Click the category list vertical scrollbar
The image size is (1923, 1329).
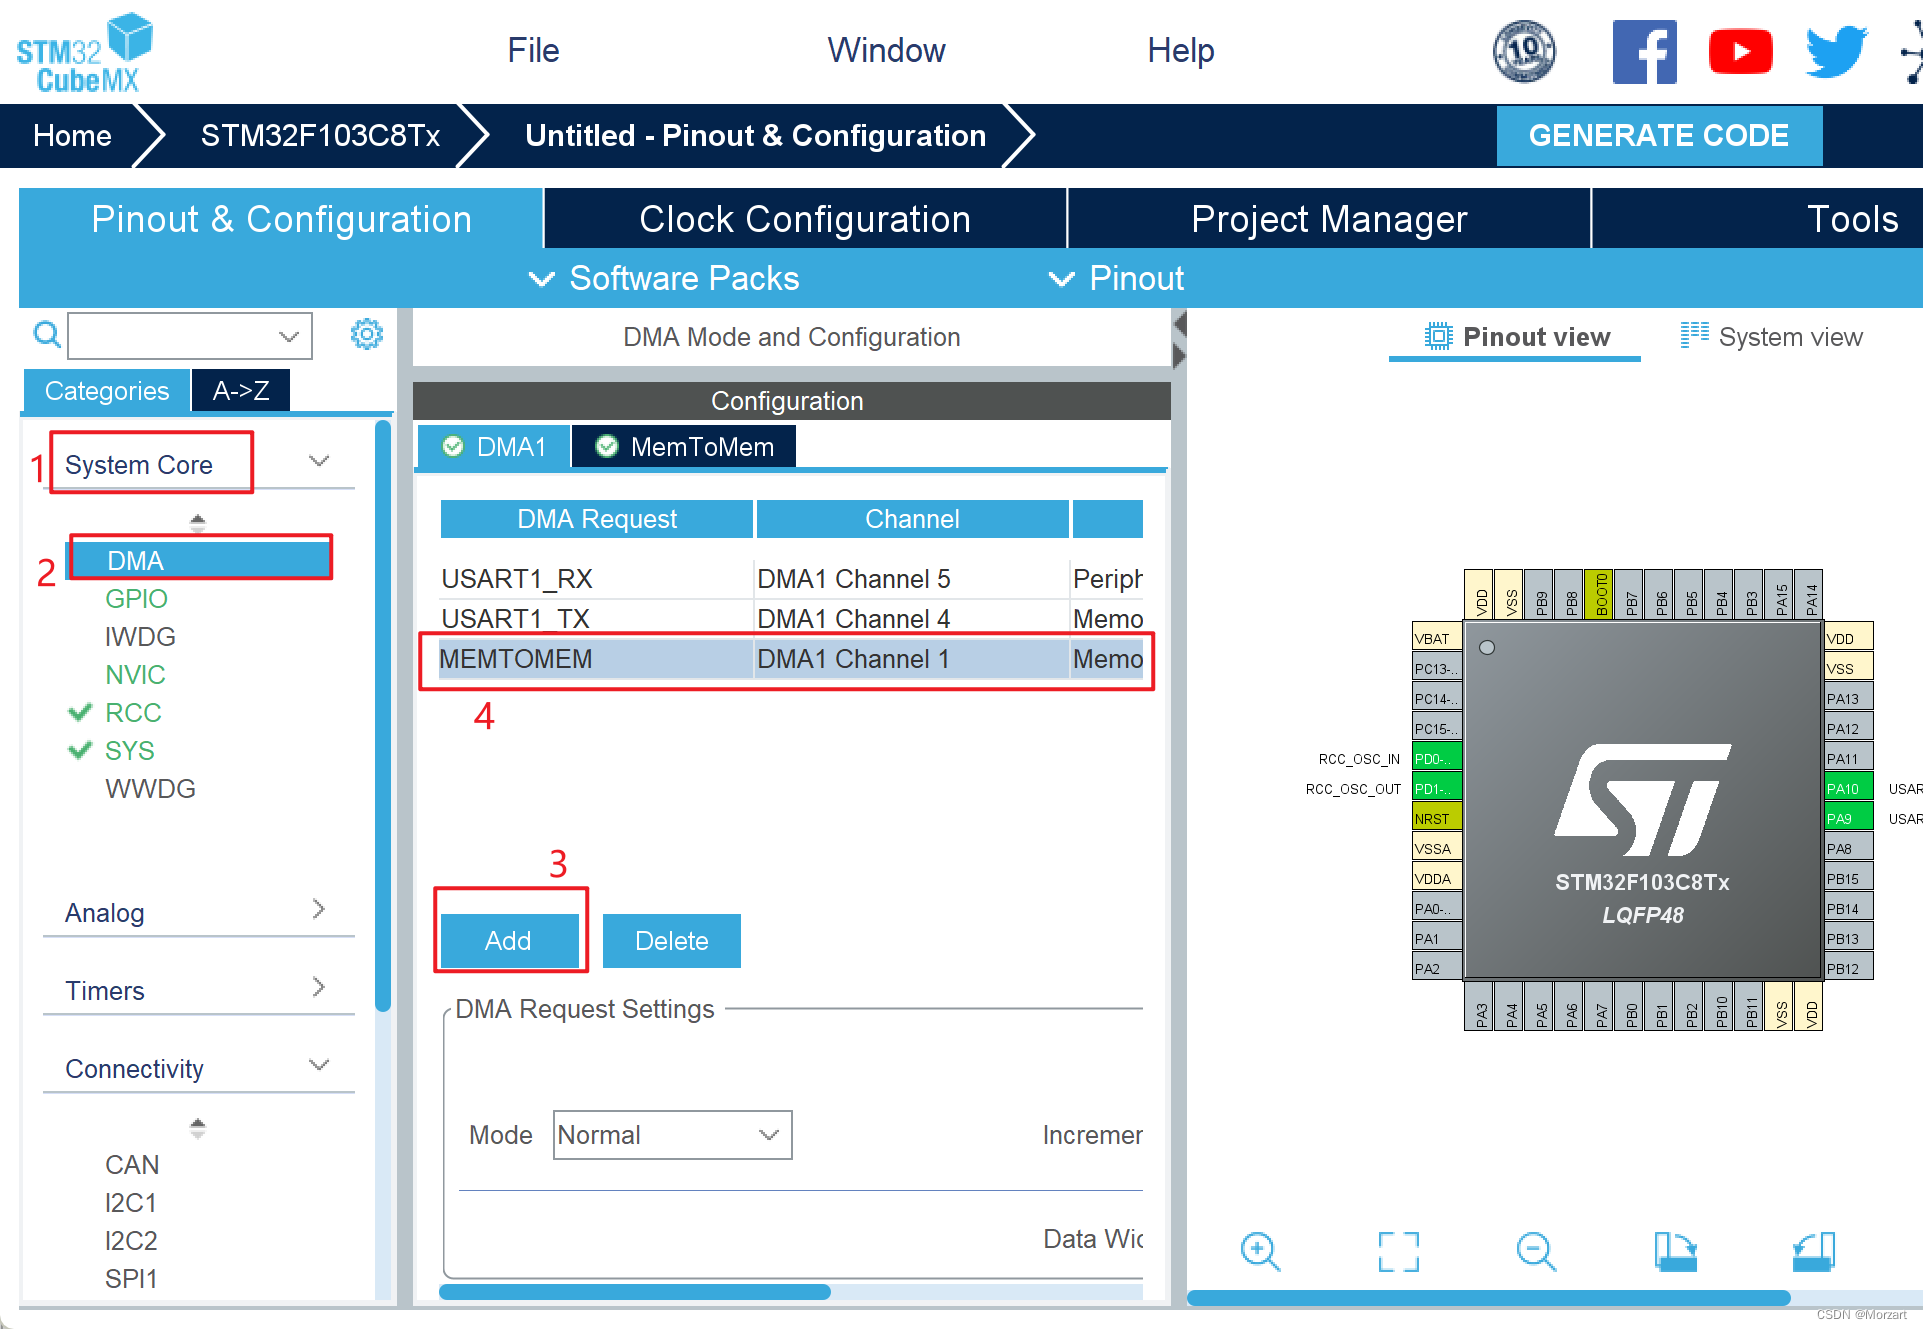tap(382, 716)
